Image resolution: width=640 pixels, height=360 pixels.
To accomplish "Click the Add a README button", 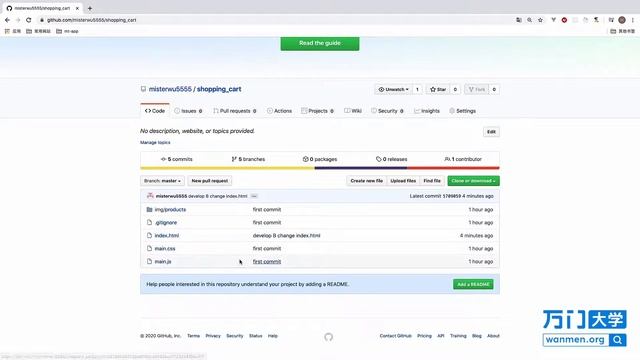I will (x=473, y=284).
